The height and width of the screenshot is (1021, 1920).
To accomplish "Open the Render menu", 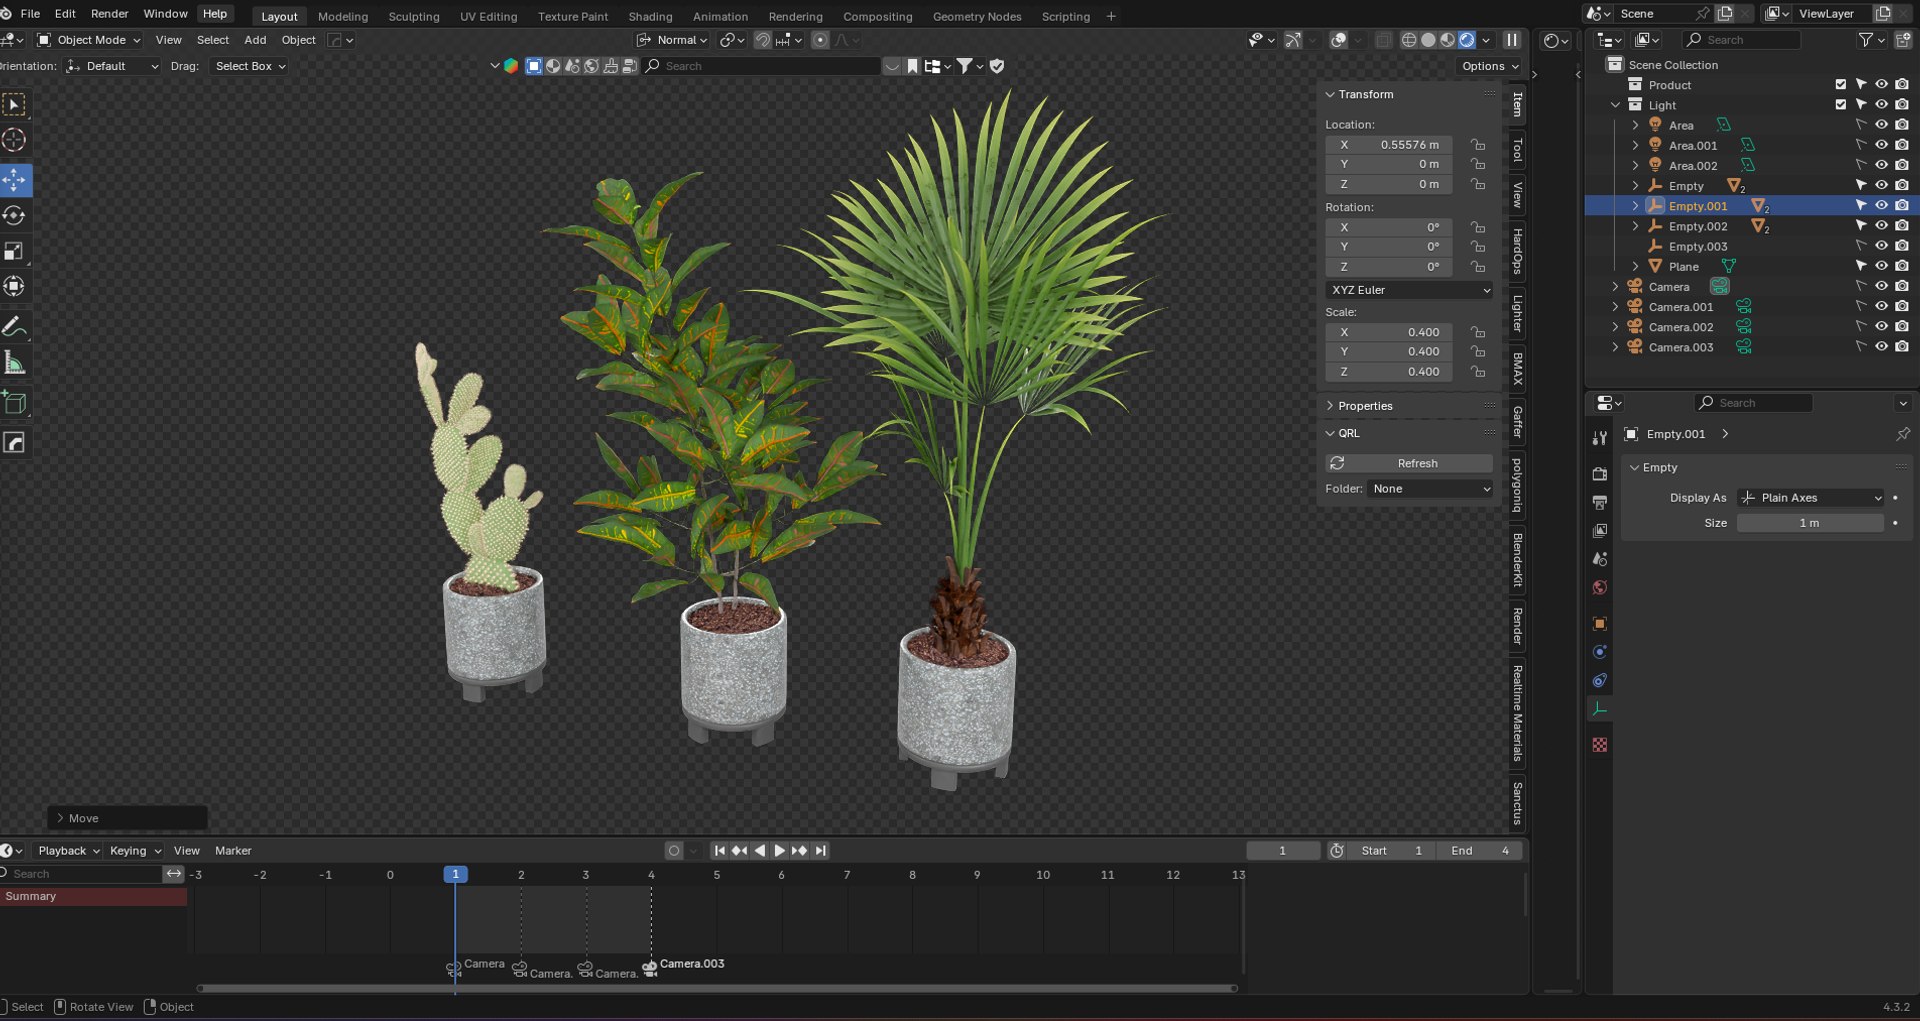I will (109, 14).
